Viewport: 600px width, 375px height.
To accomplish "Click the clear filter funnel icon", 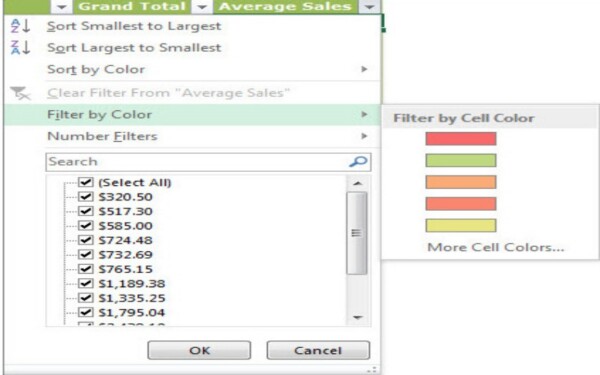I will 20,93.
